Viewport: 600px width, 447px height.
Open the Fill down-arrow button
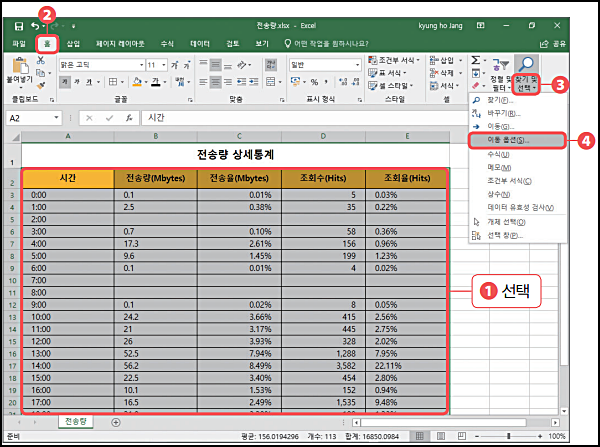[x=476, y=73]
